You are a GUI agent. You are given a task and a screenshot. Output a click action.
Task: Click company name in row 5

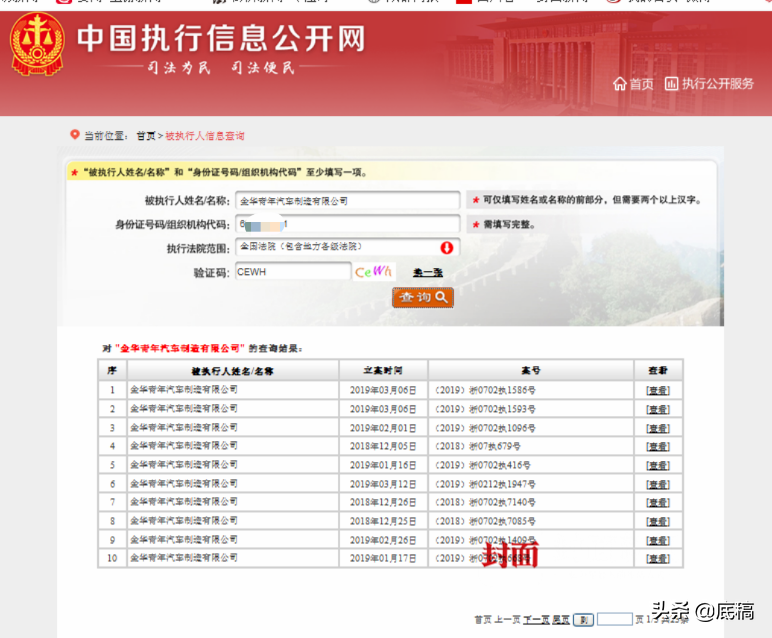[184, 465]
